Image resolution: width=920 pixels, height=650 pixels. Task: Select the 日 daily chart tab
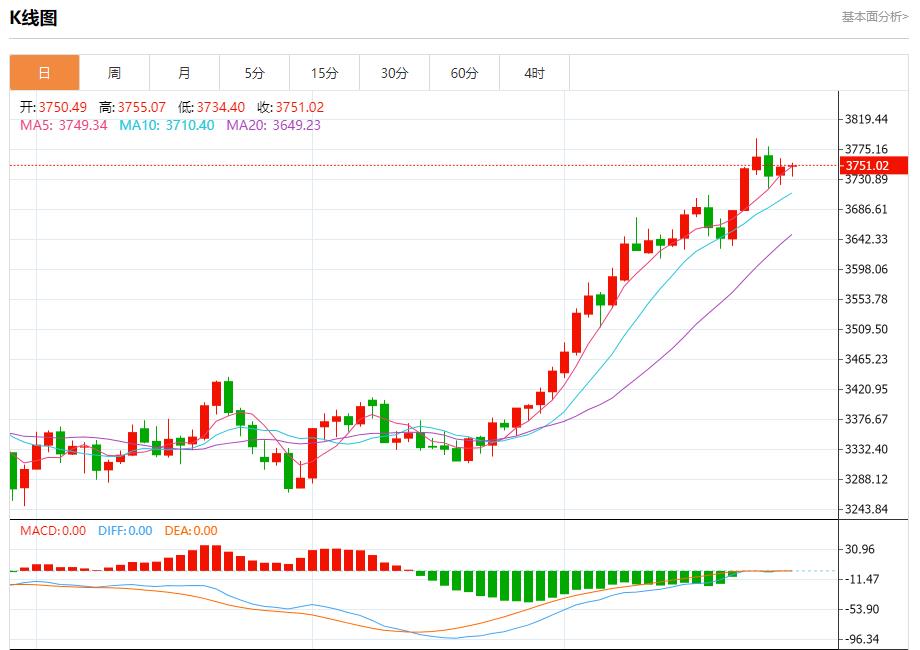44,73
